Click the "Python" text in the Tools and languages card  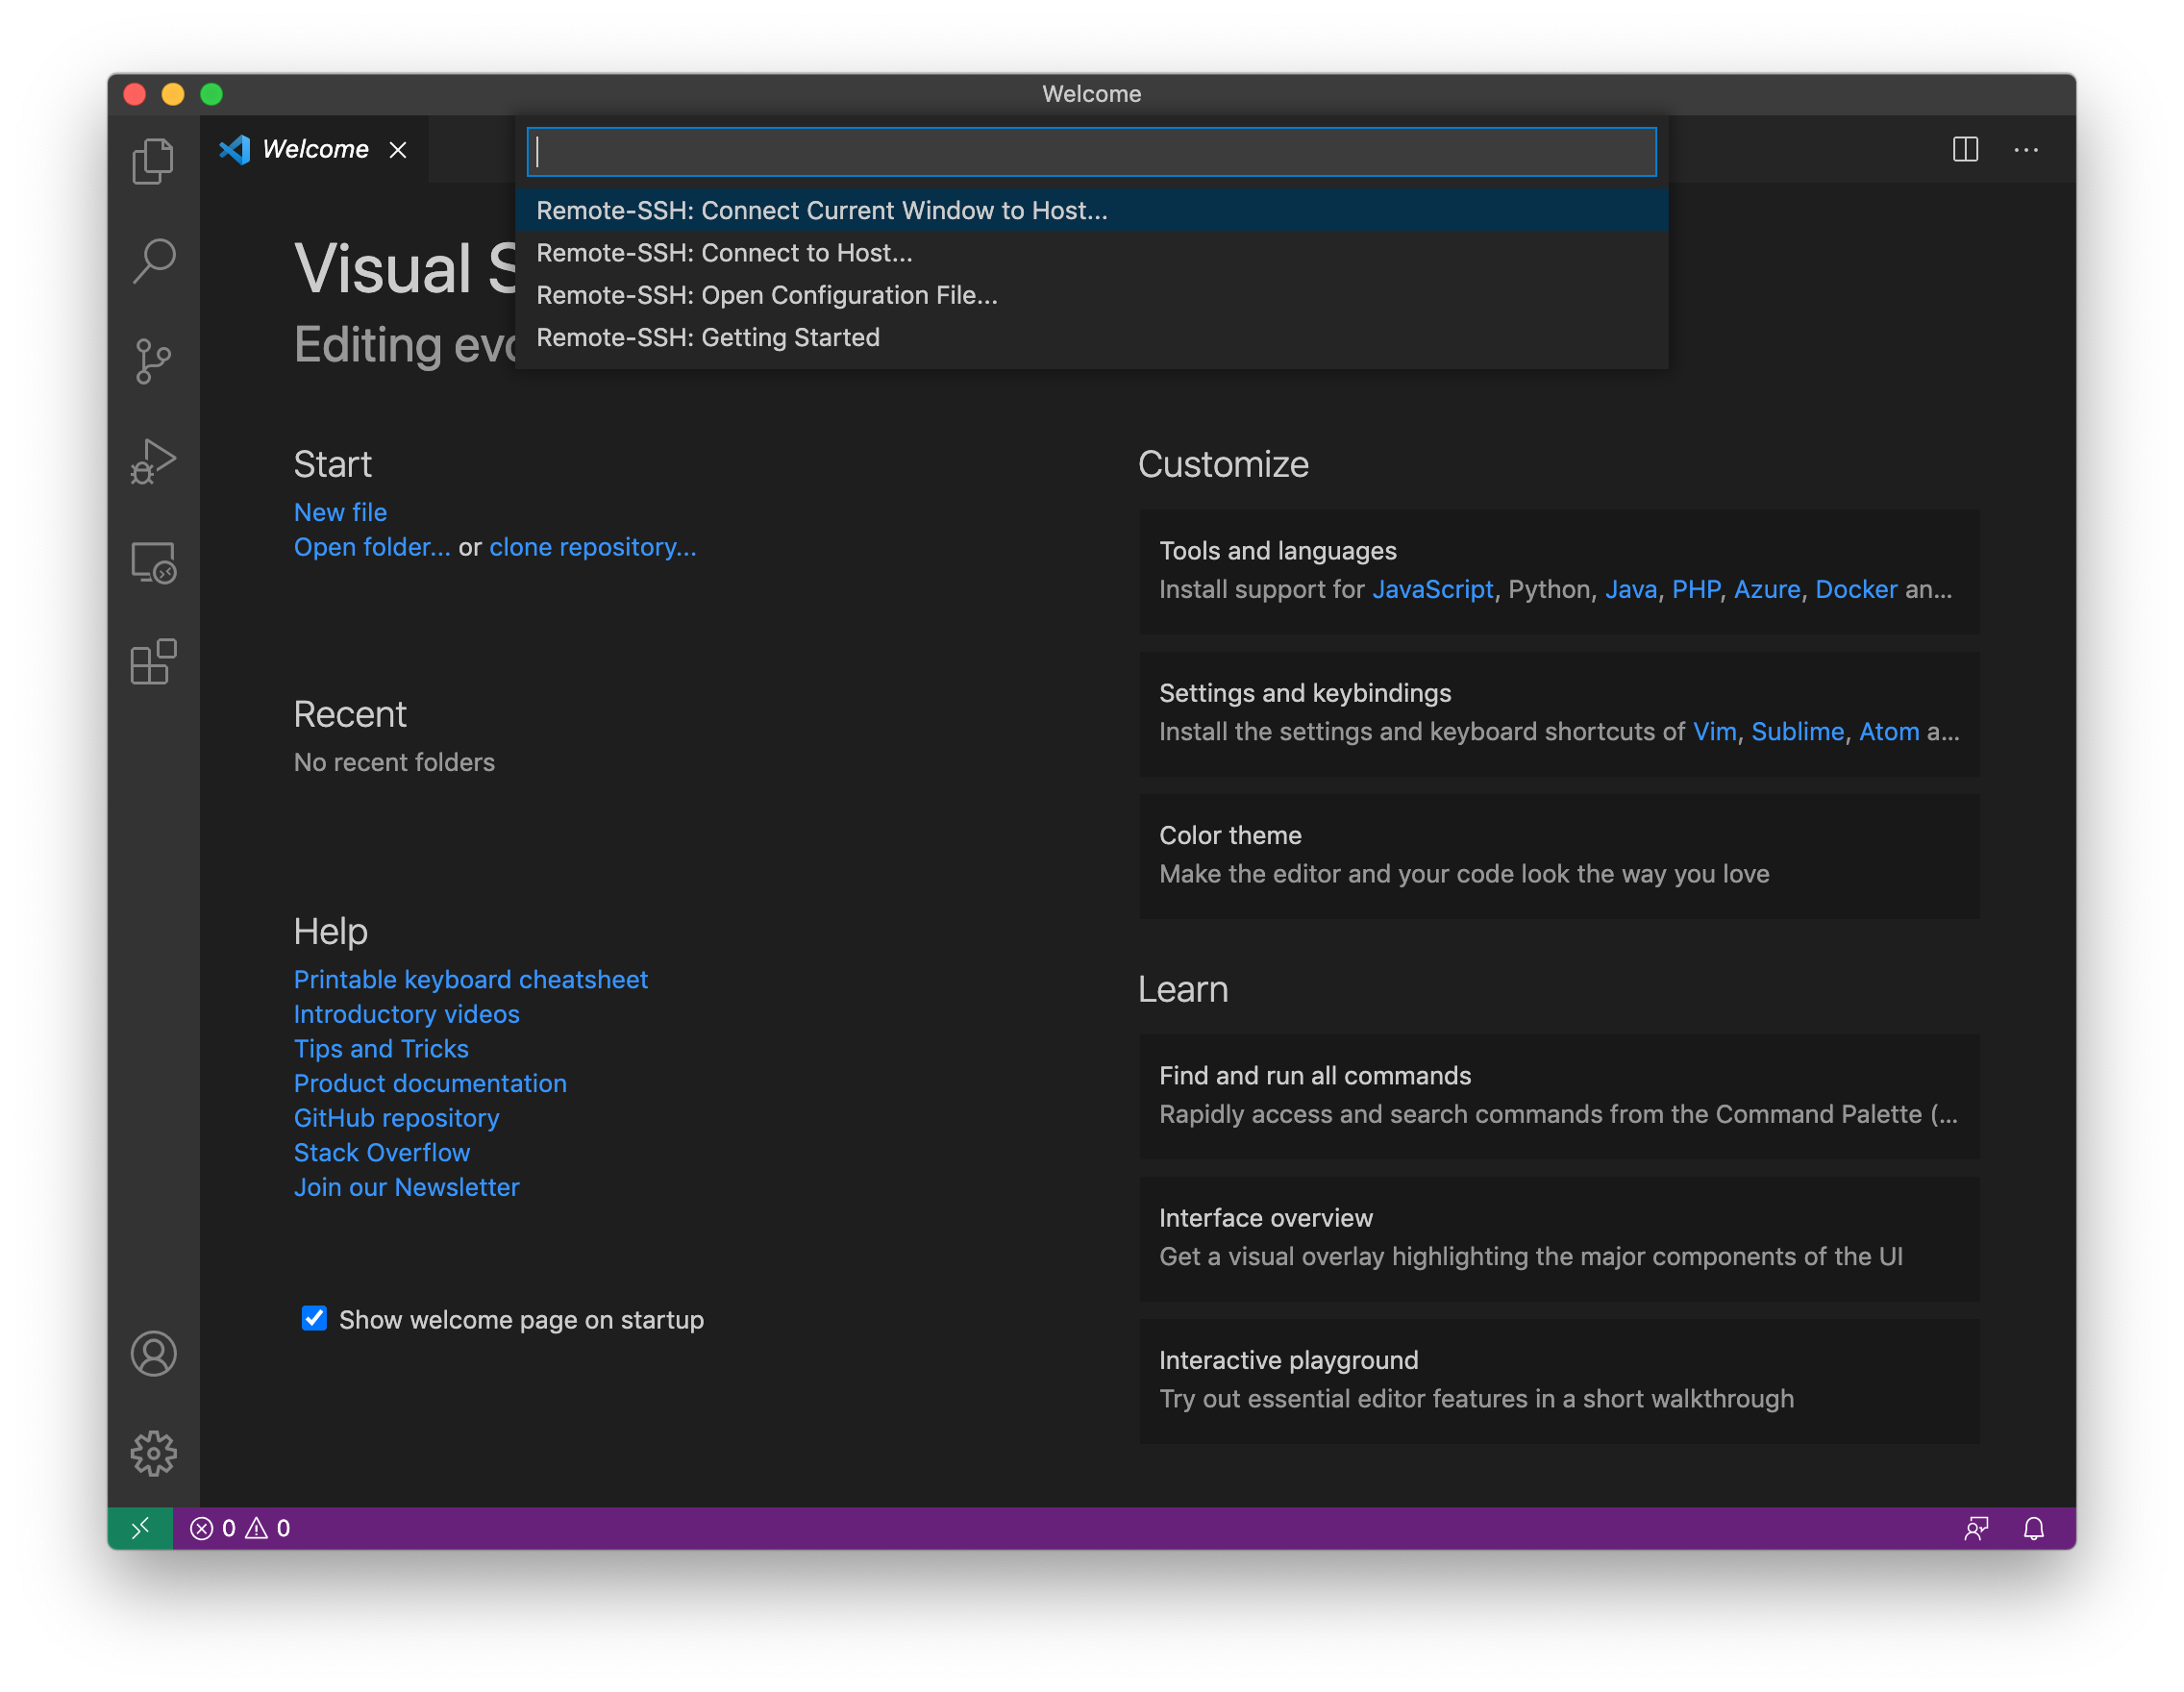[x=1549, y=589]
